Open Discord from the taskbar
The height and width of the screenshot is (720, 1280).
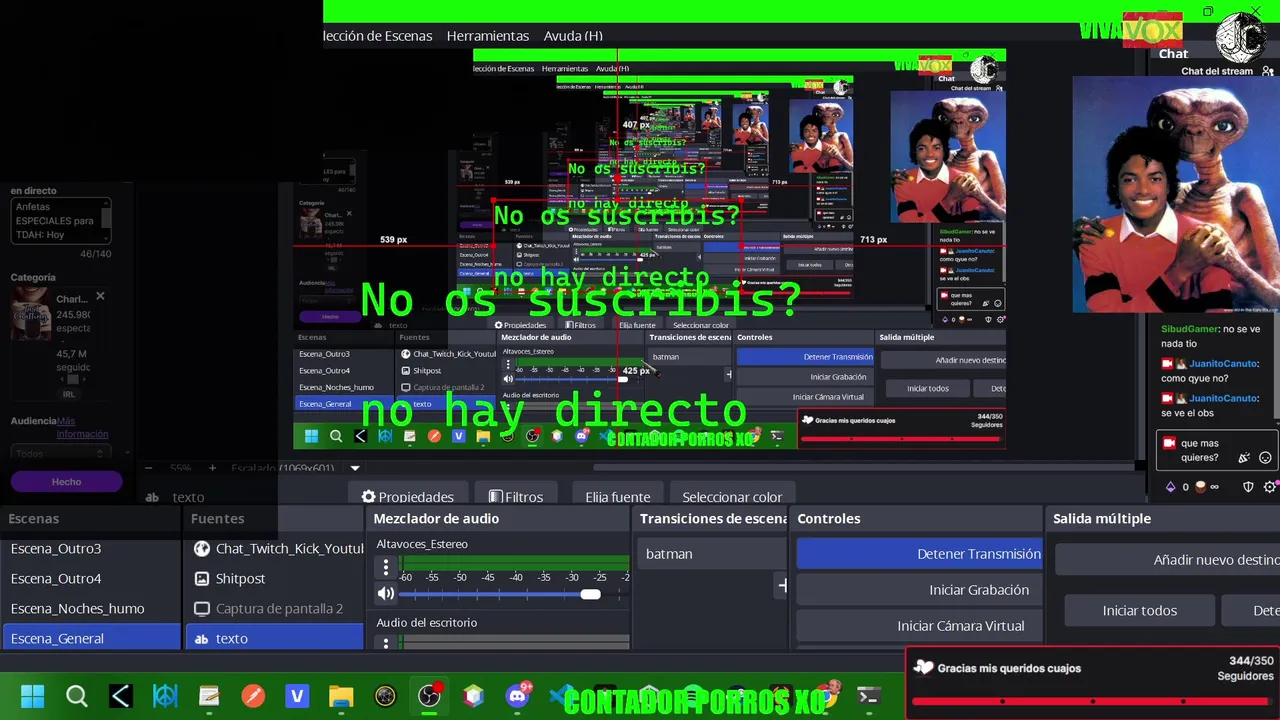[518, 696]
